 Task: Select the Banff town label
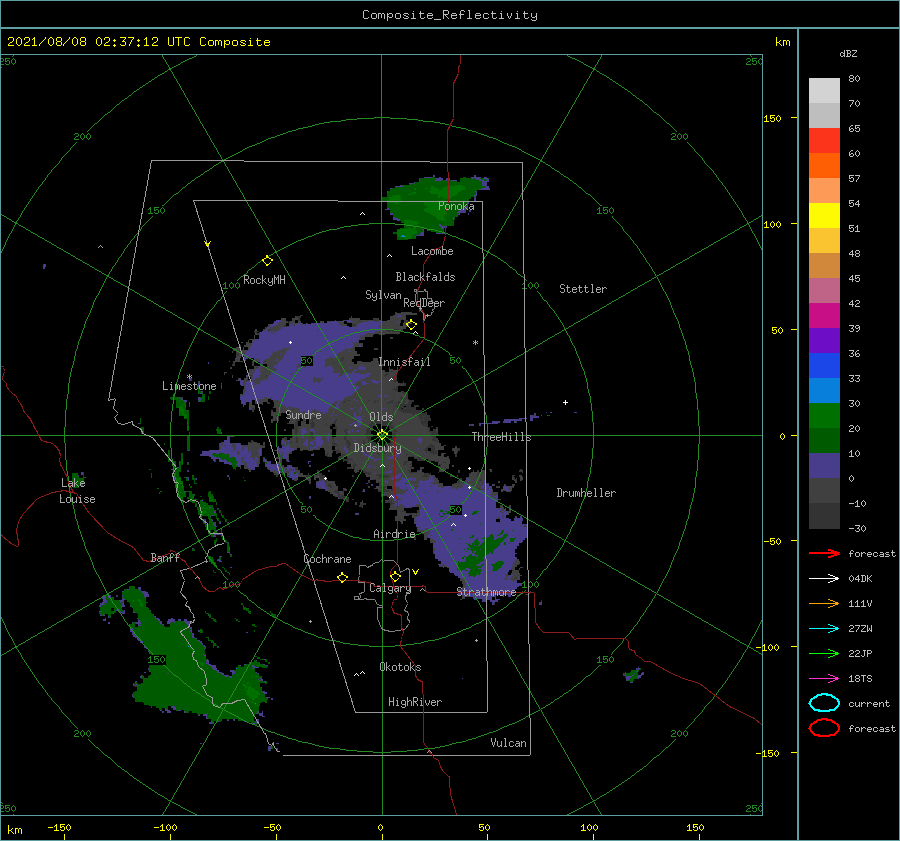[165, 557]
